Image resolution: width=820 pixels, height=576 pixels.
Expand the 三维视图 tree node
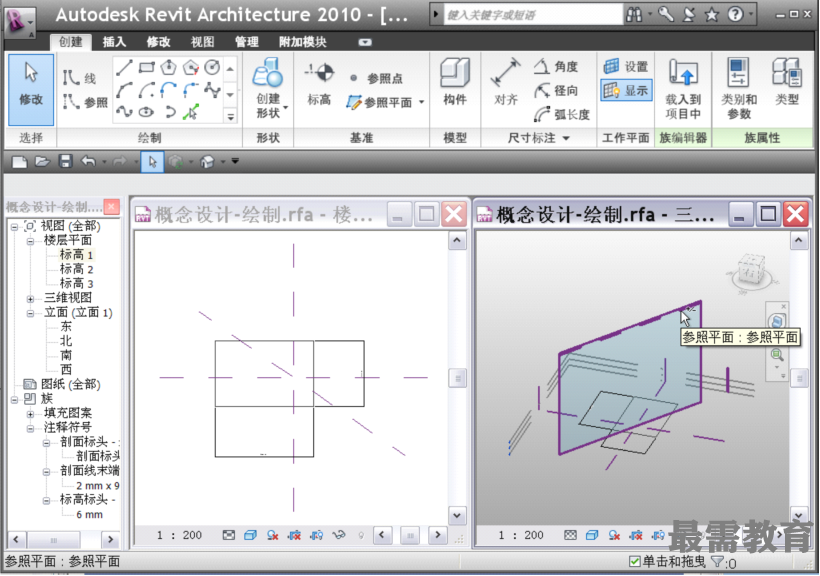pos(30,299)
